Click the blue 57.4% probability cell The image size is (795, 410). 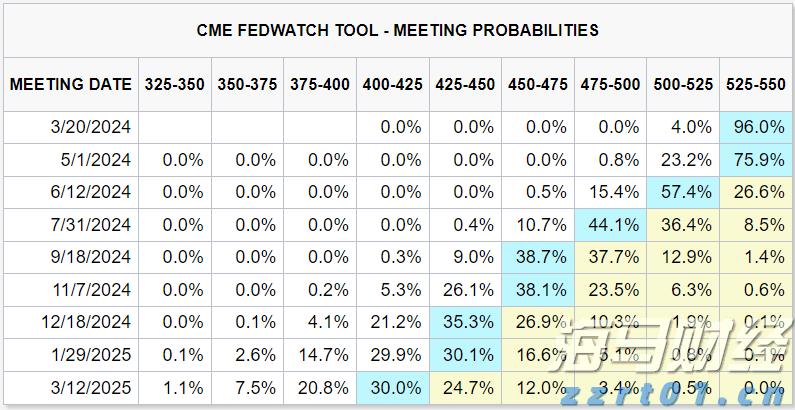(x=682, y=192)
